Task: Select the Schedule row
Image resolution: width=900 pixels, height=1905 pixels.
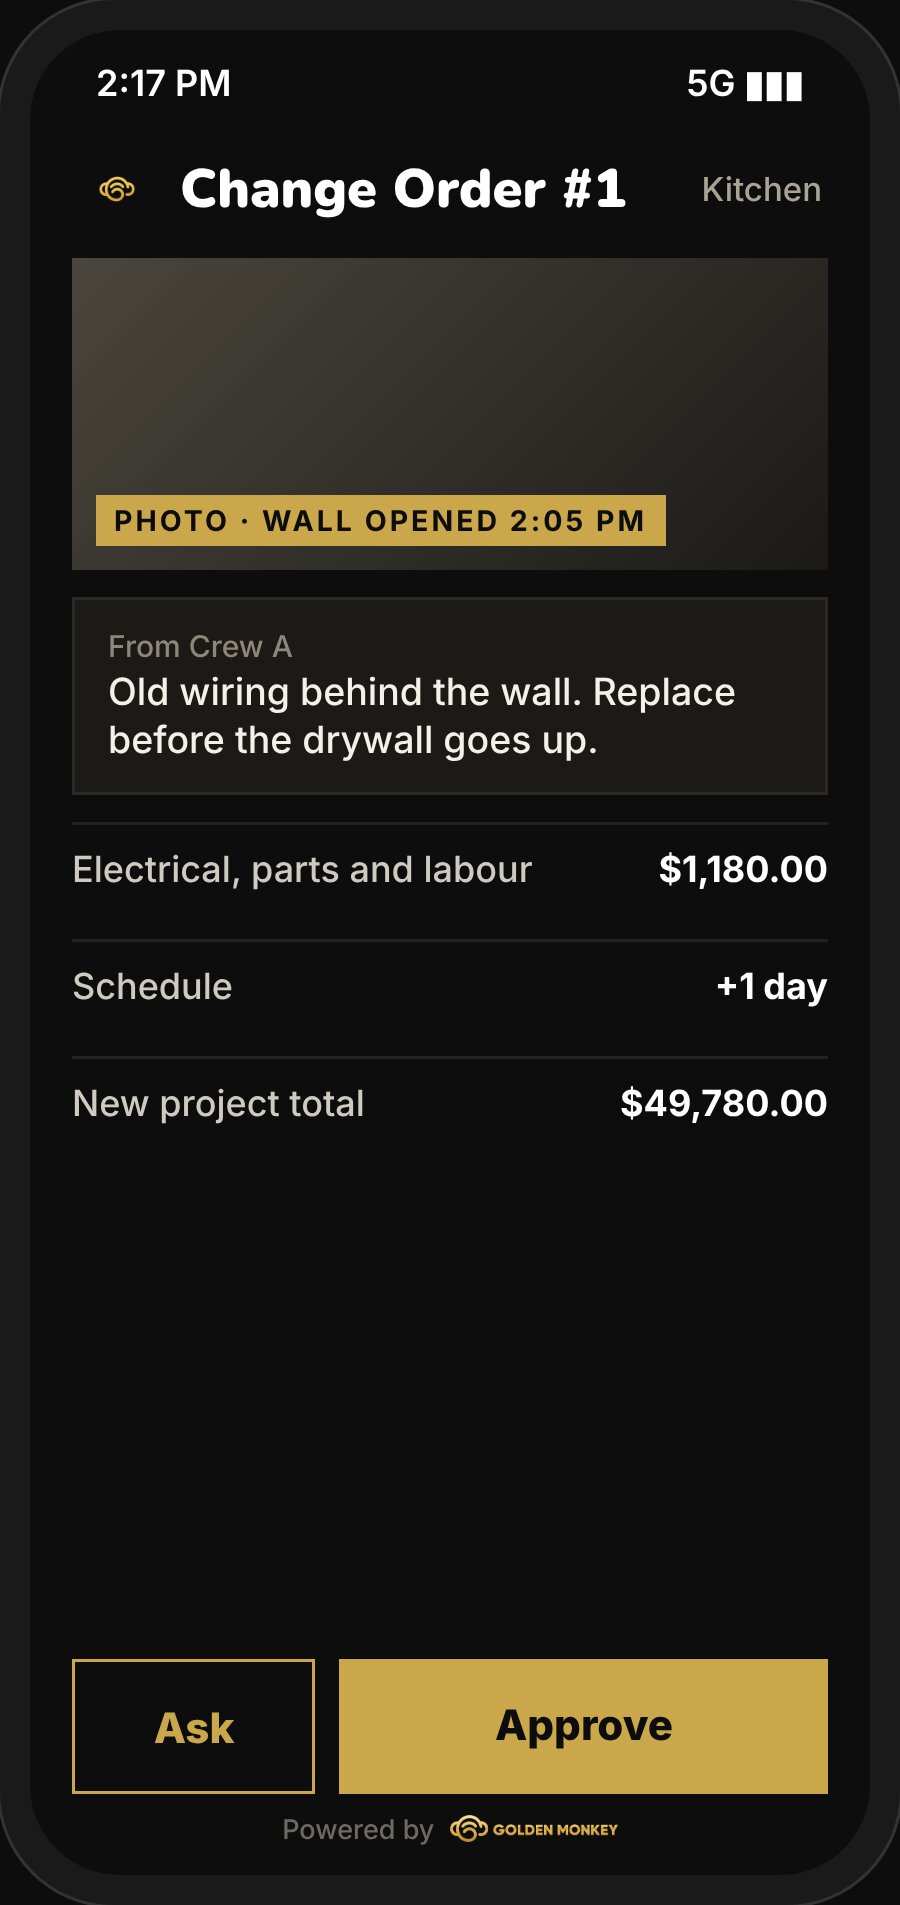Action: click(x=450, y=987)
